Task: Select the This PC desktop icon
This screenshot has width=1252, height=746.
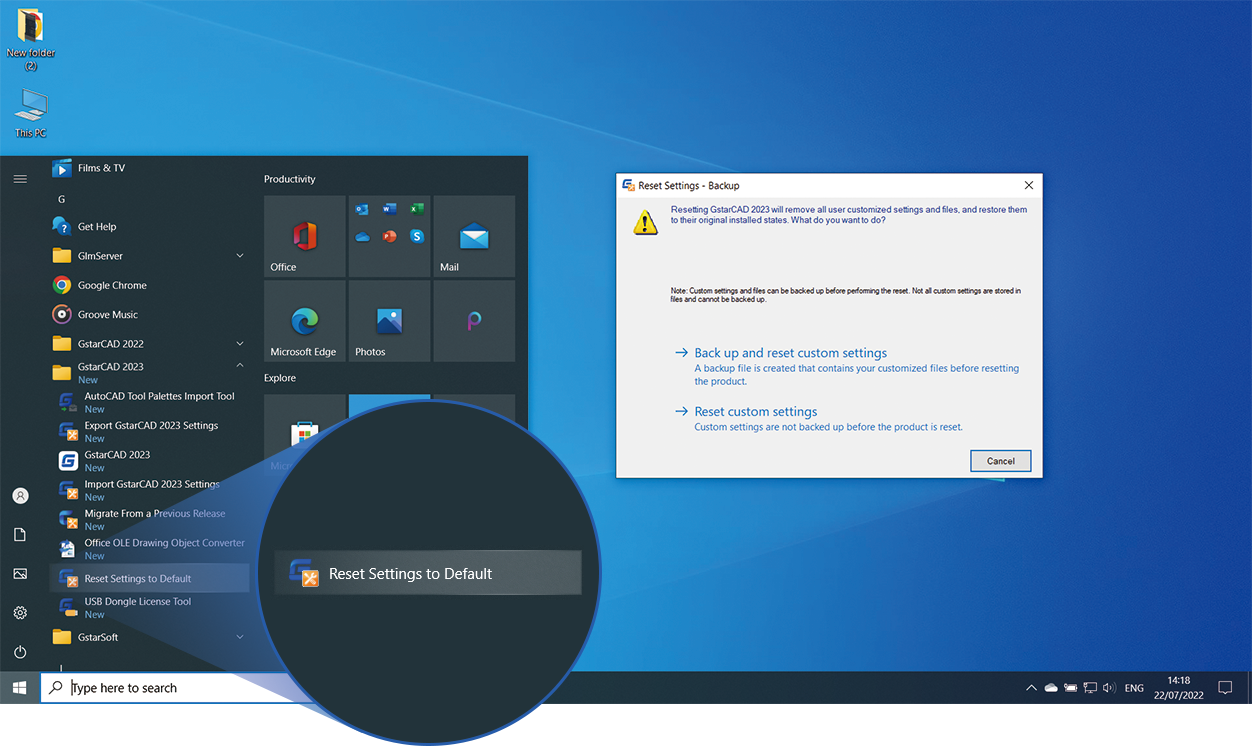Action: pyautogui.click(x=31, y=113)
